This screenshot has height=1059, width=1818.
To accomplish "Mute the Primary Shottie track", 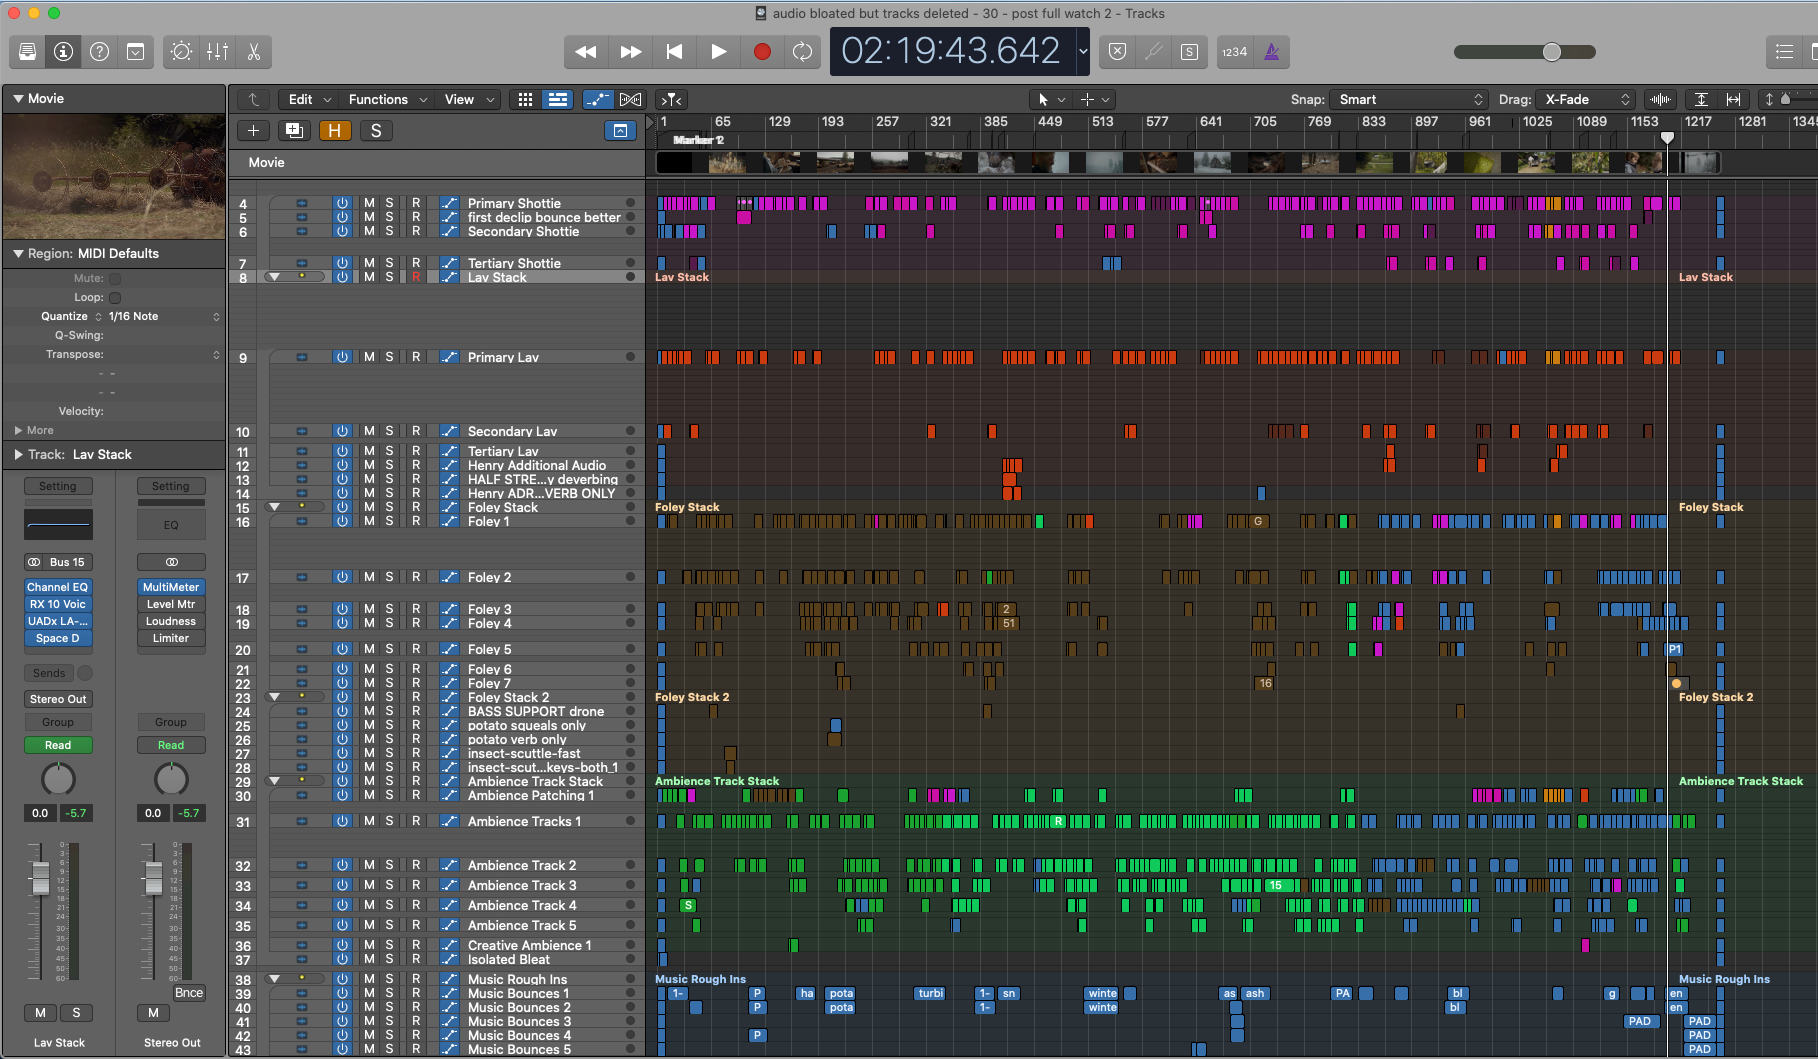I will click(x=369, y=203).
